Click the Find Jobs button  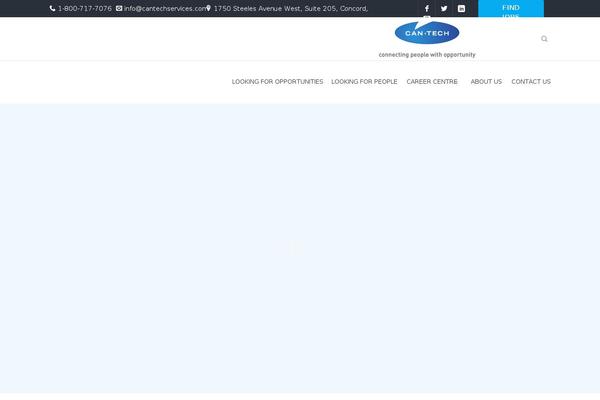(511, 8)
